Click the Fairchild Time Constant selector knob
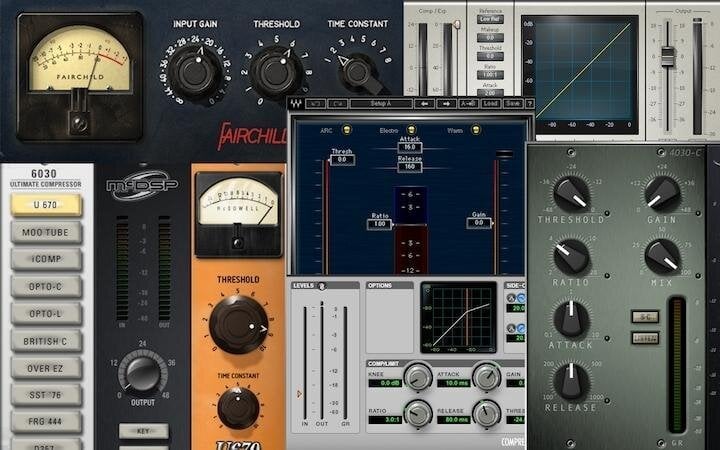 click(x=359, y=72)
